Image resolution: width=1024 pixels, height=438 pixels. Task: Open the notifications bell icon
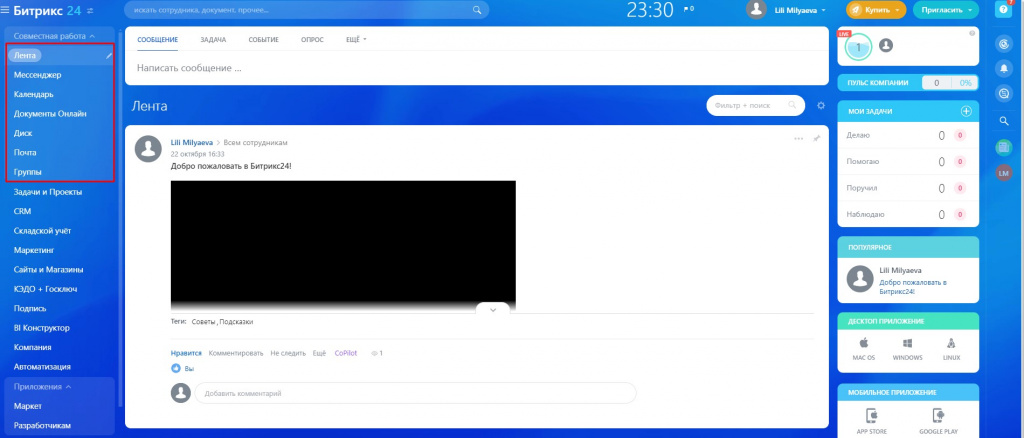1004,69
